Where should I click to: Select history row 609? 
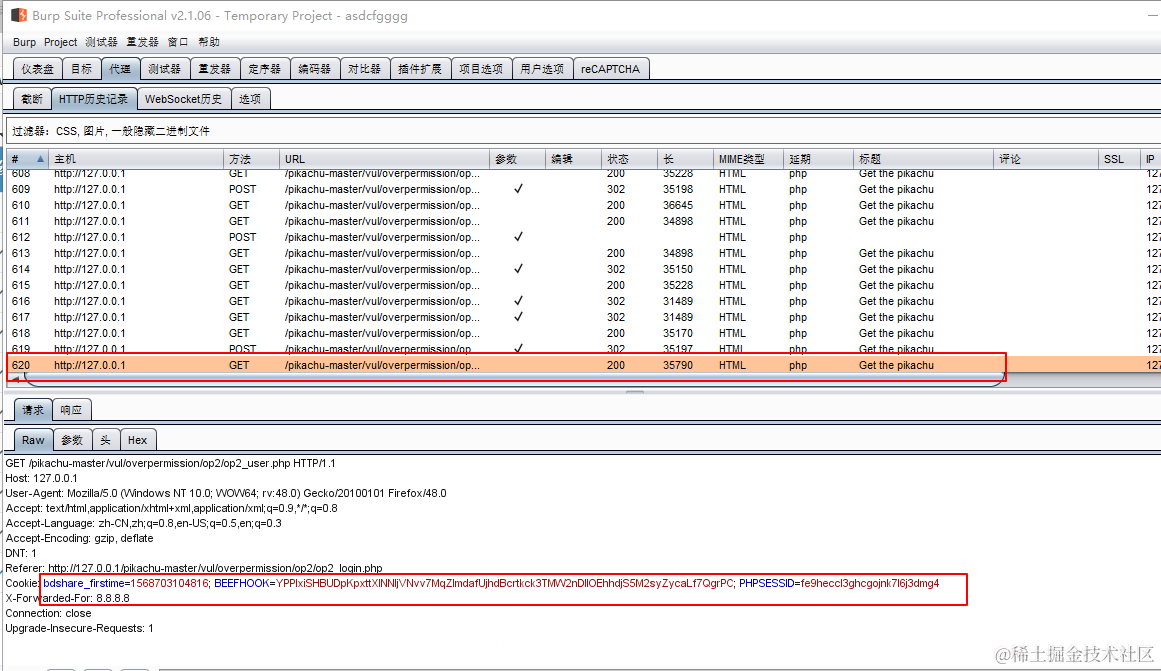[583, 190]
